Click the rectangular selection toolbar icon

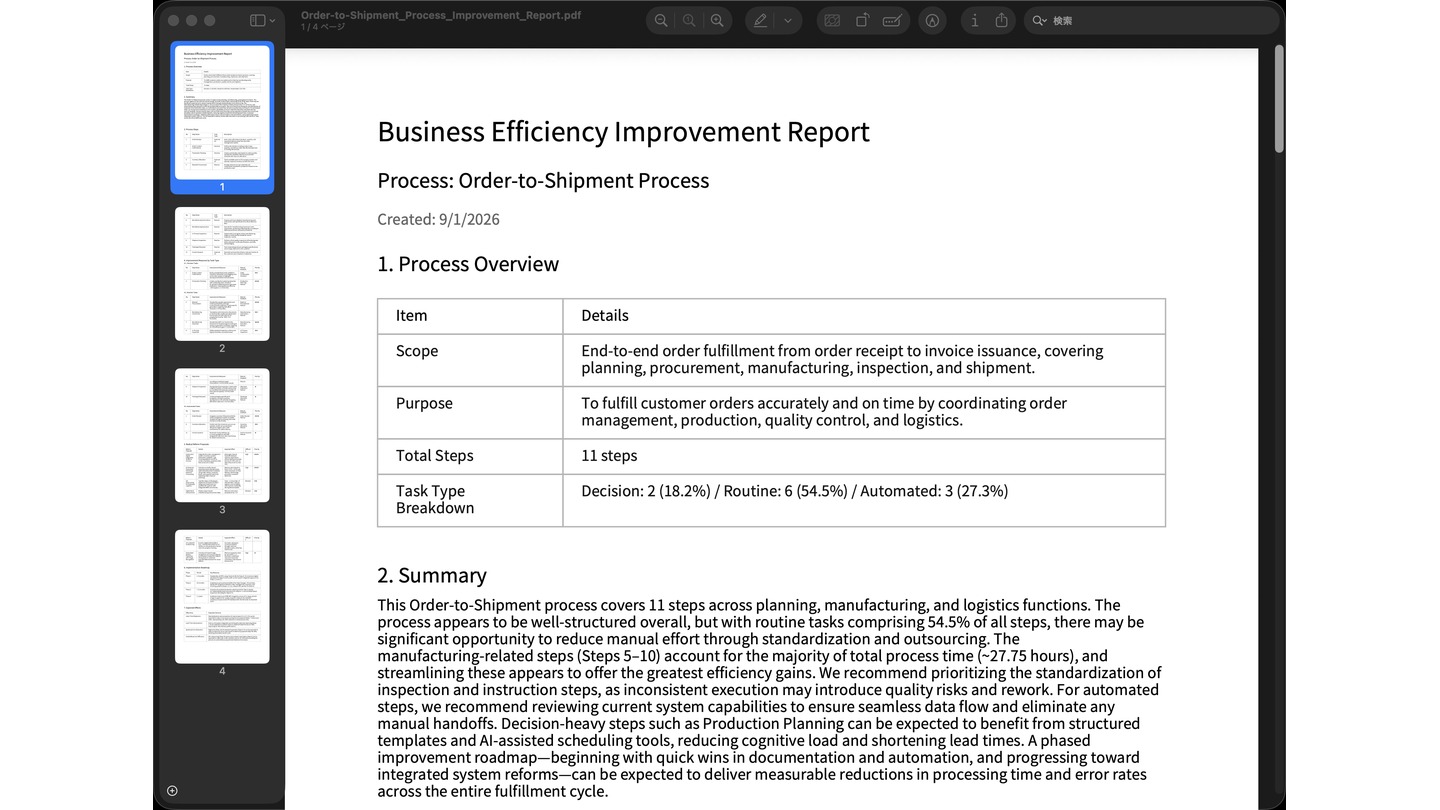coord(832,20)
